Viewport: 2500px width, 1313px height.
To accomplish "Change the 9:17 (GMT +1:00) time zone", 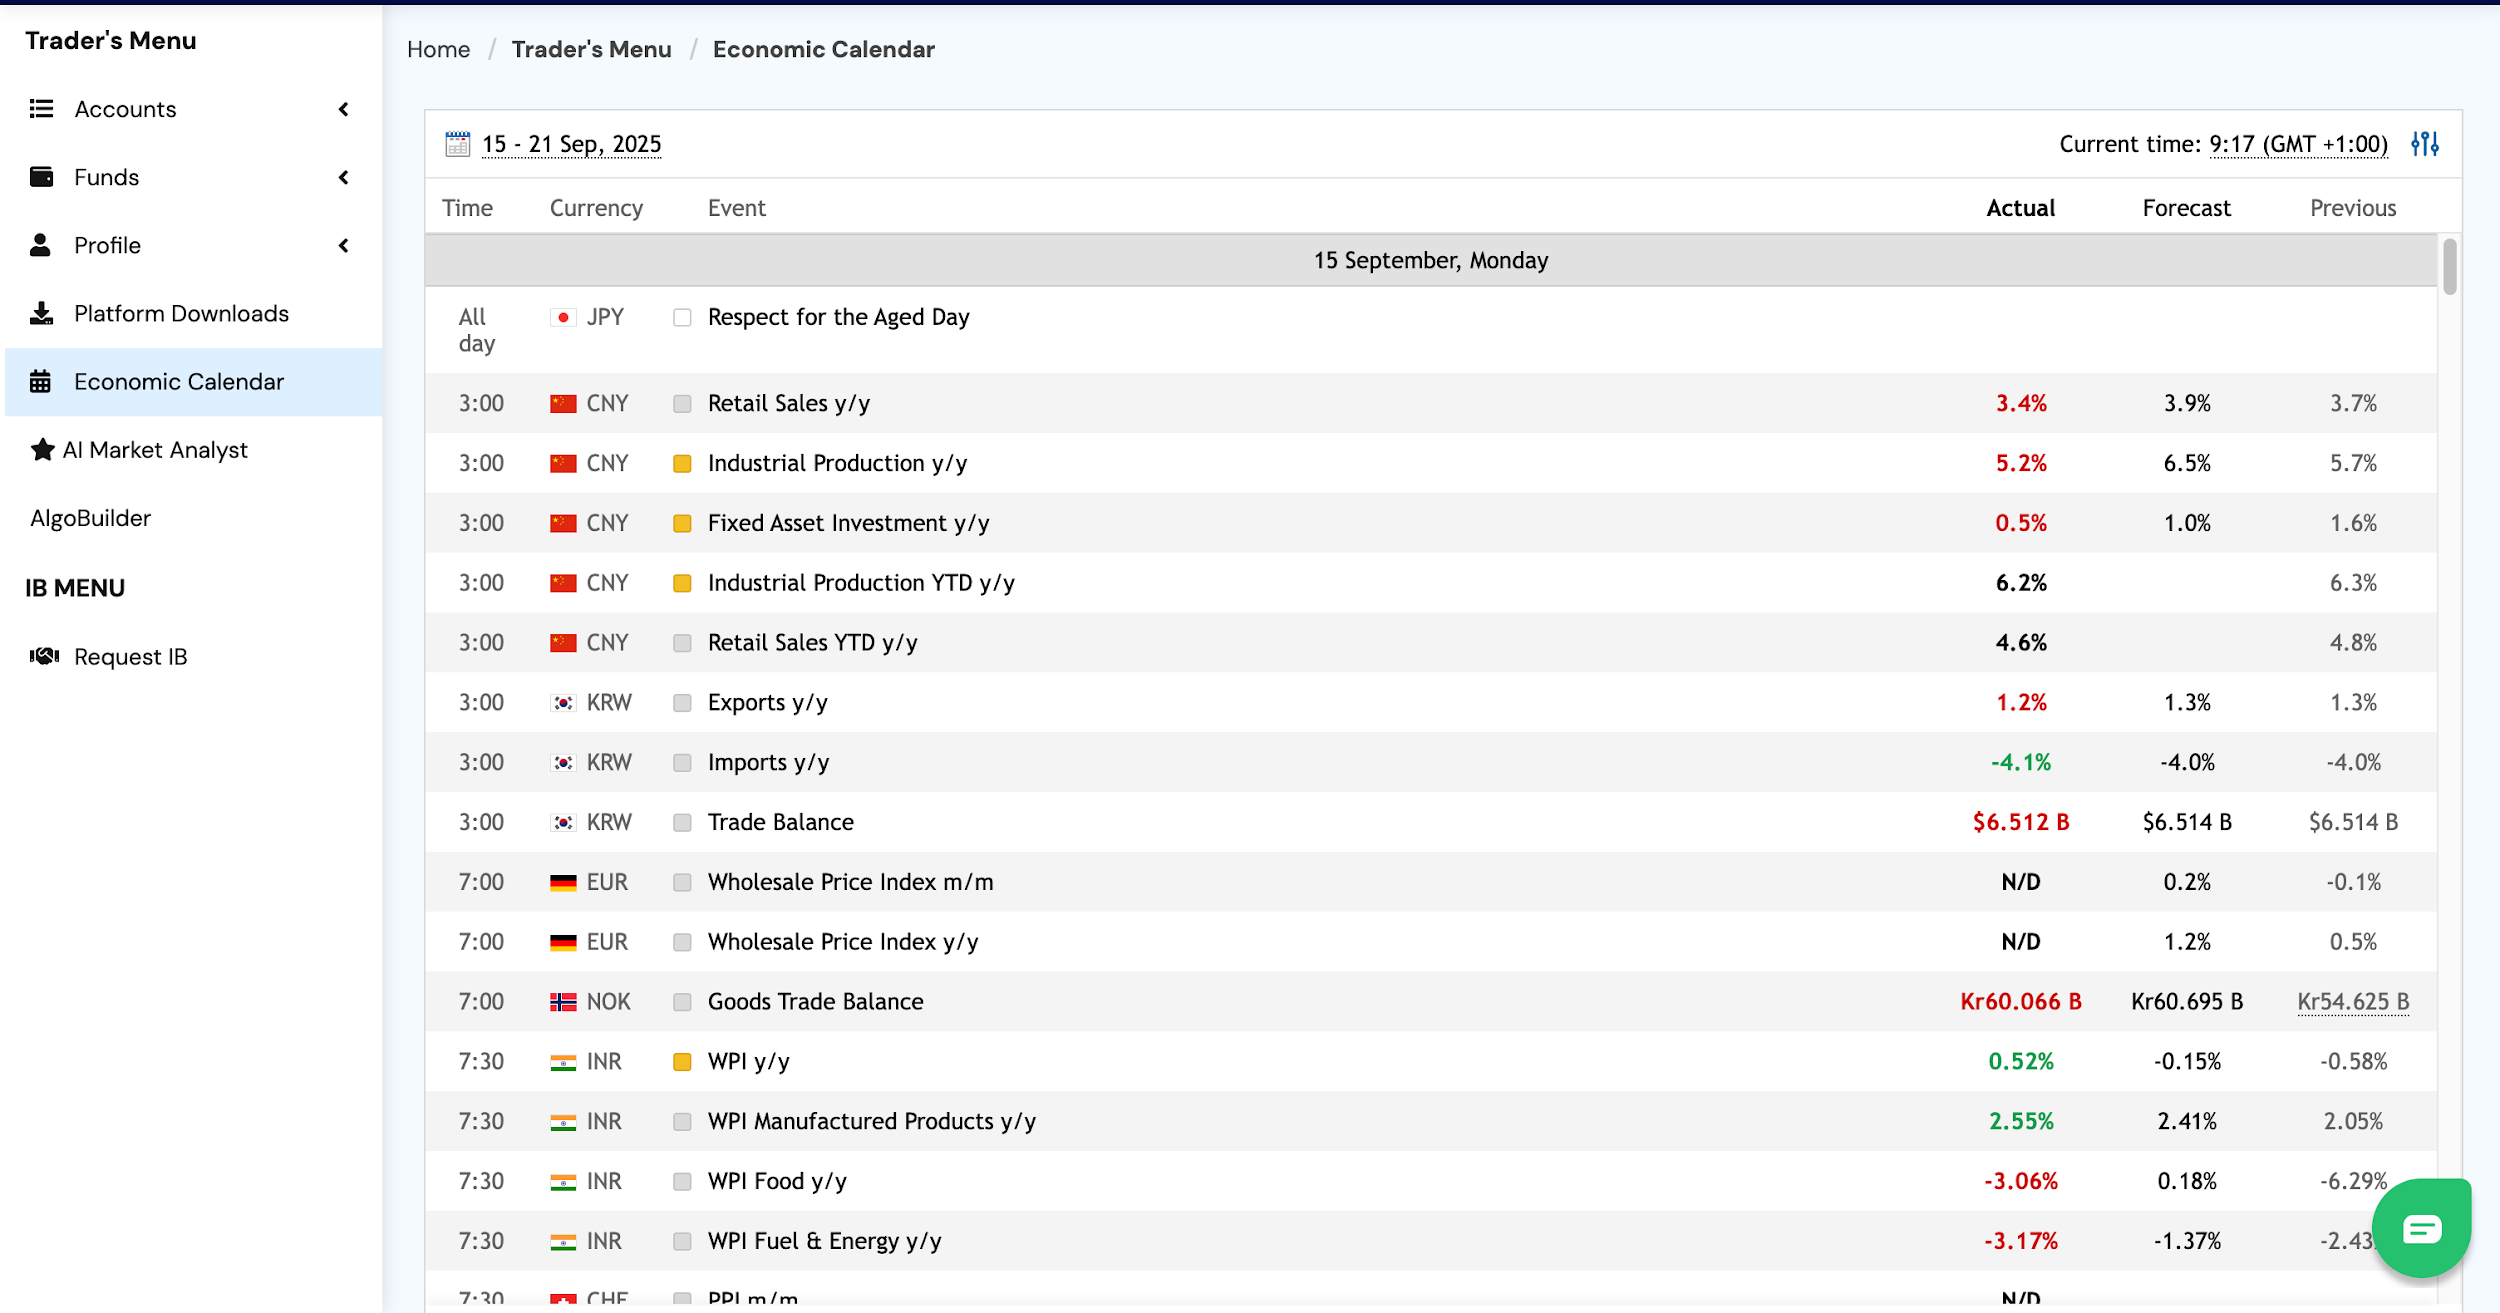I will [x=2298, y=144].
